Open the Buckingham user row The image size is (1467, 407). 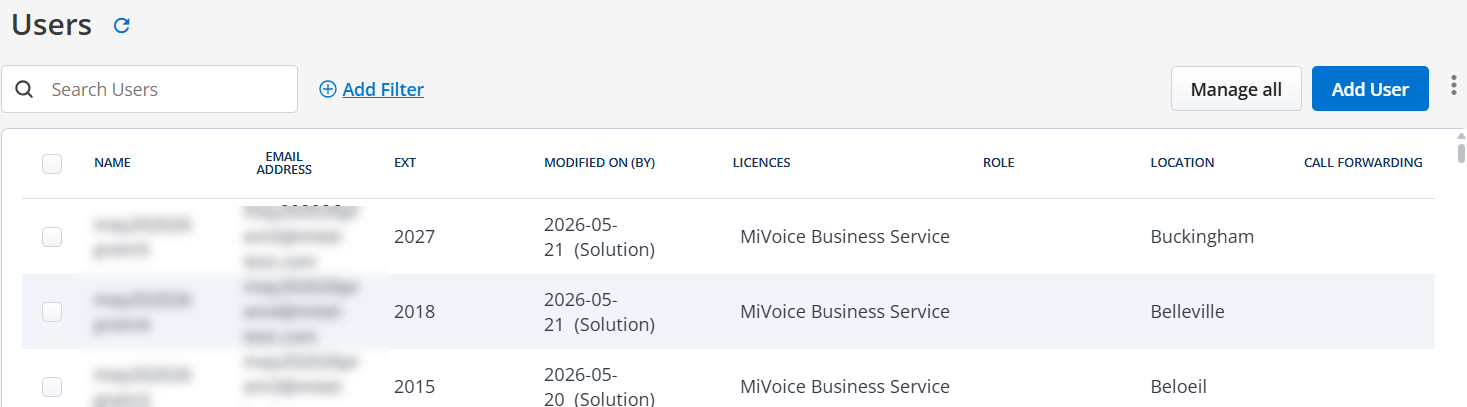pos(728,237)
